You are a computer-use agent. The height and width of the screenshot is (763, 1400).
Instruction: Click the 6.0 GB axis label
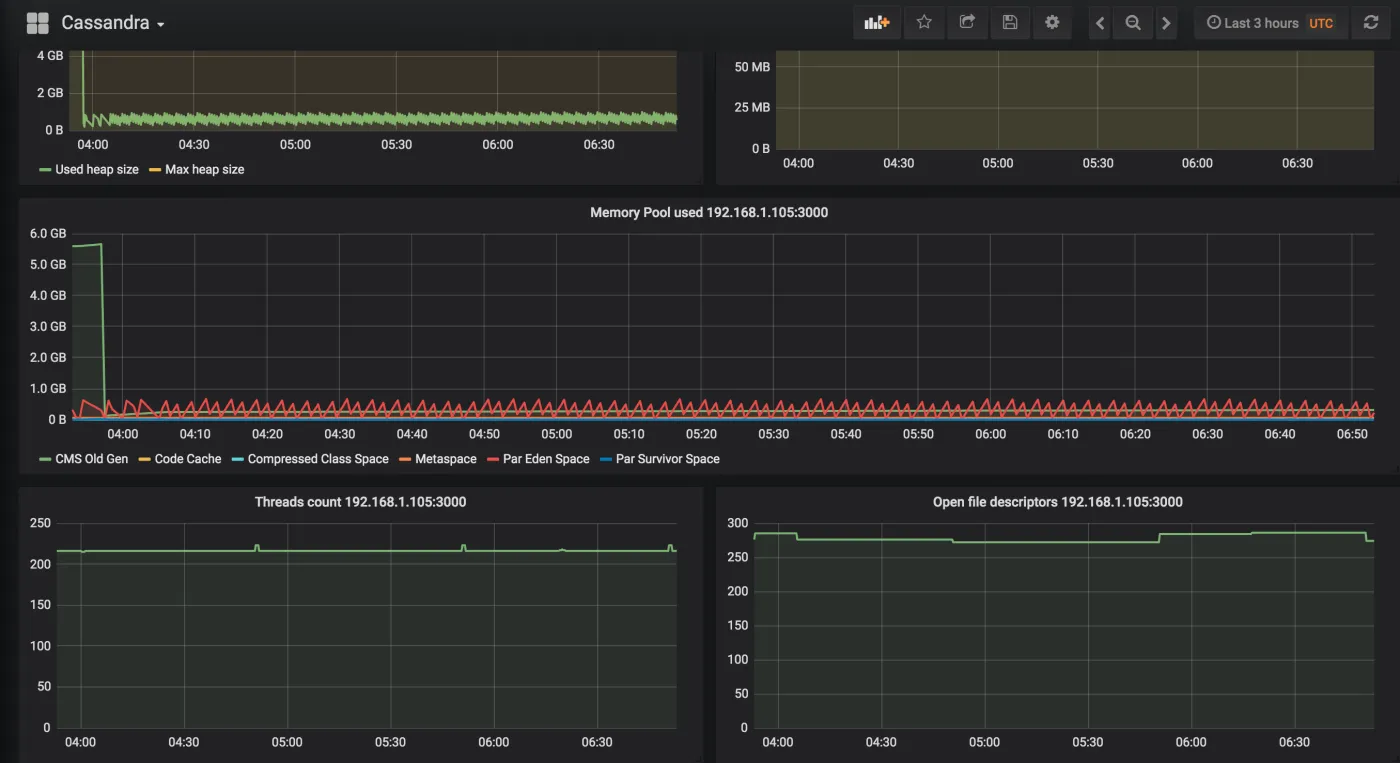pos(48,234)
